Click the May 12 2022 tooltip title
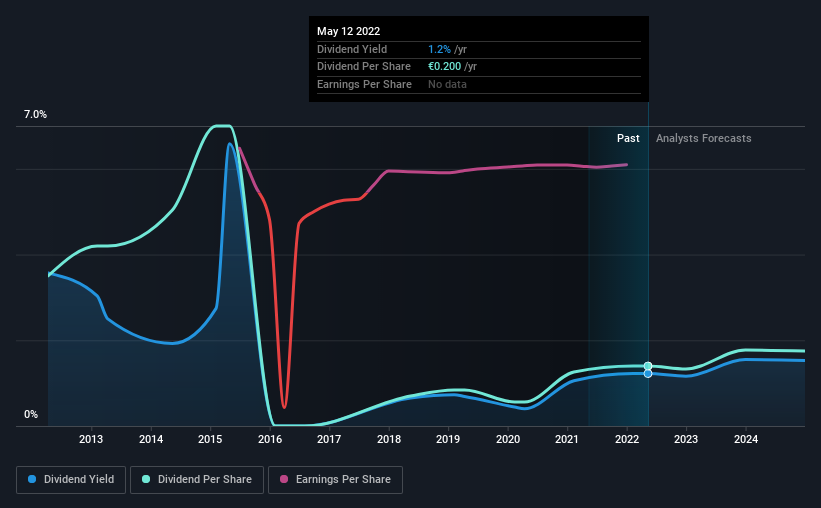 [x=349, y=31]
